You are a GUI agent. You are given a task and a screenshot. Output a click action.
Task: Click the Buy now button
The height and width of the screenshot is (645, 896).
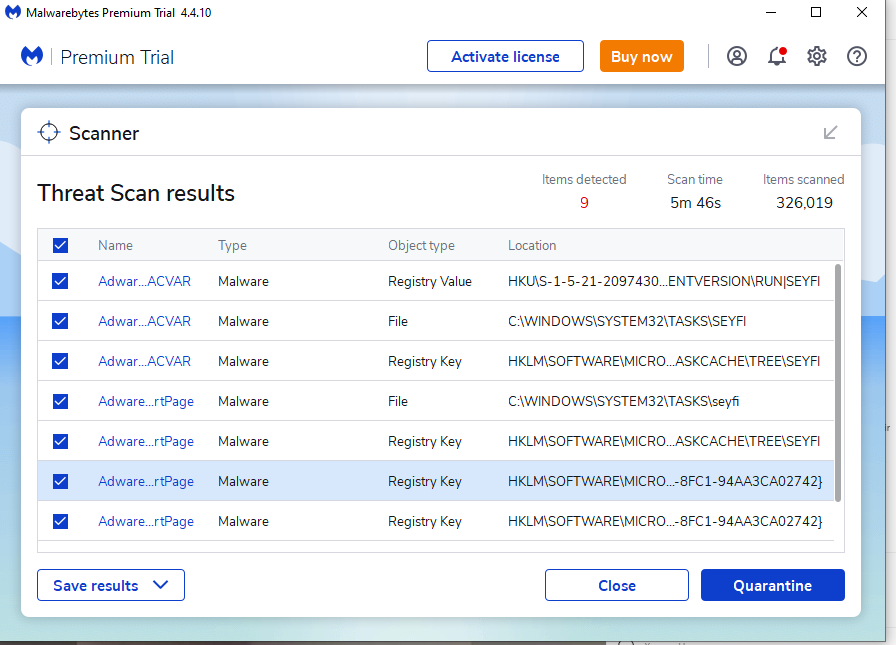pos(642,56)
